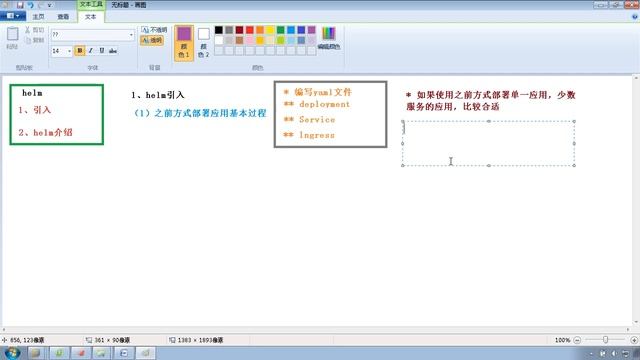Pick the gold color swatch
The width and height of the screenshot is (640, 360).
point(260,40)
